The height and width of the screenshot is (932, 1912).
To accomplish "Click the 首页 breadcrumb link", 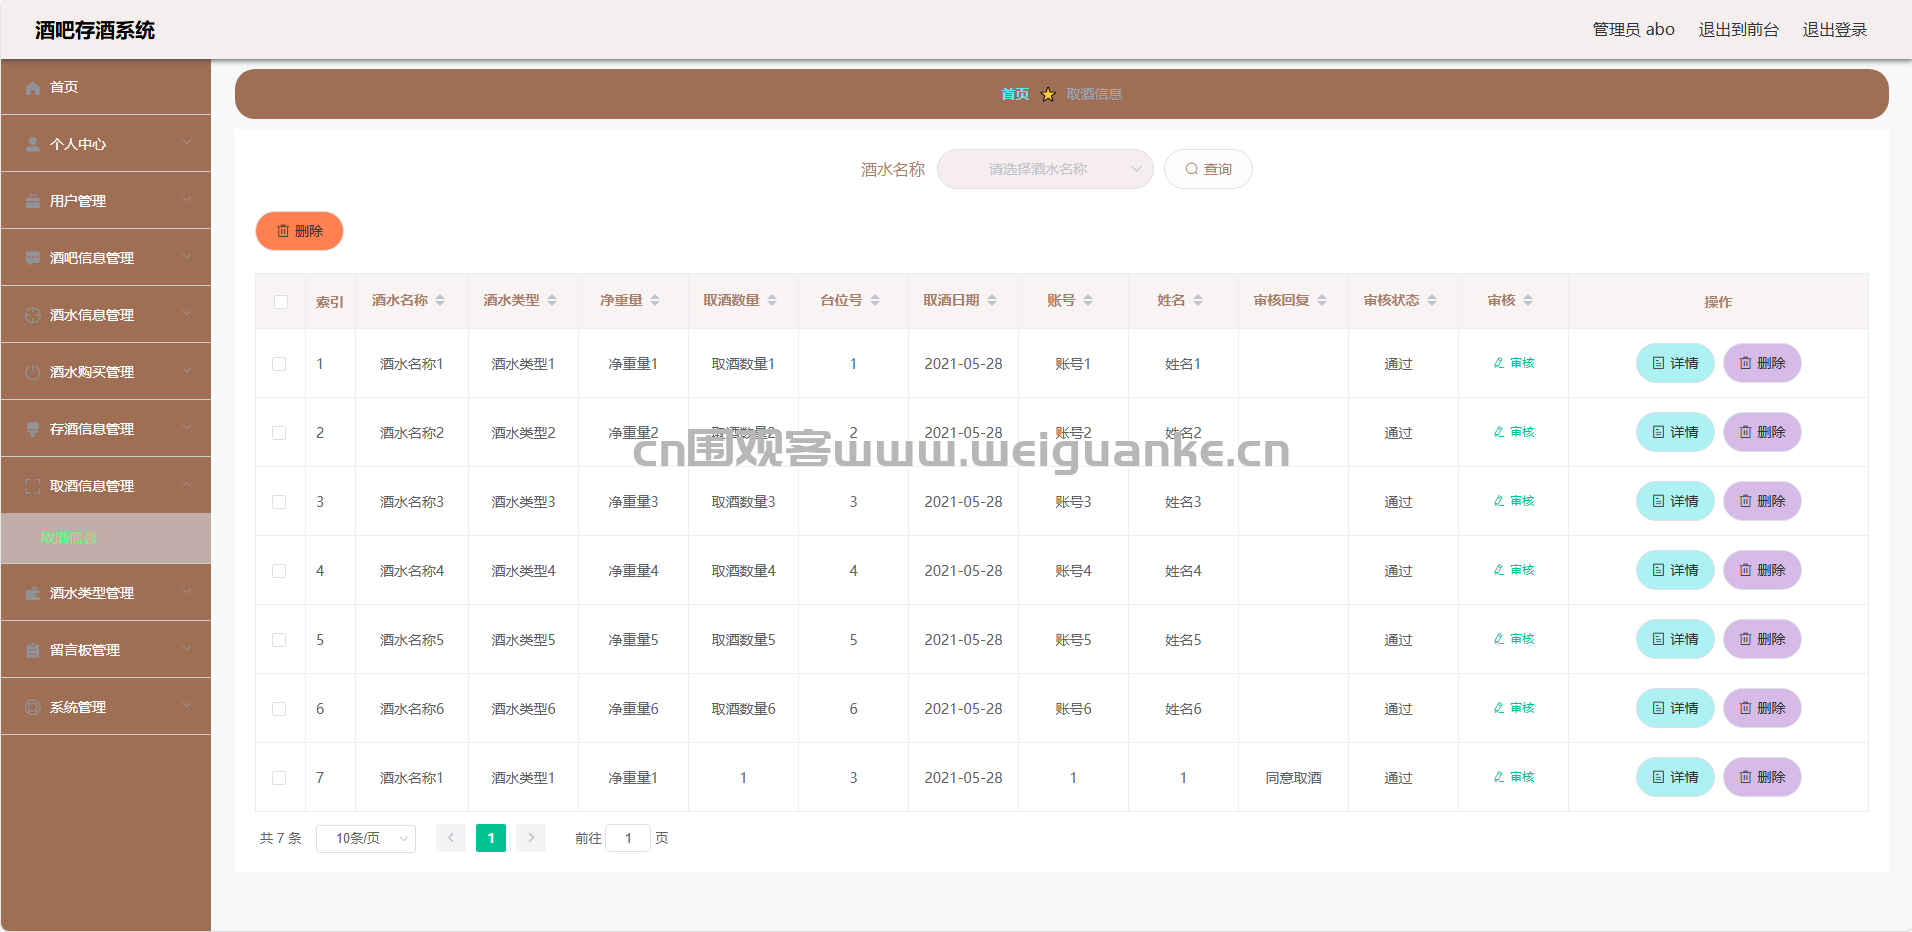I will 1015,94.
